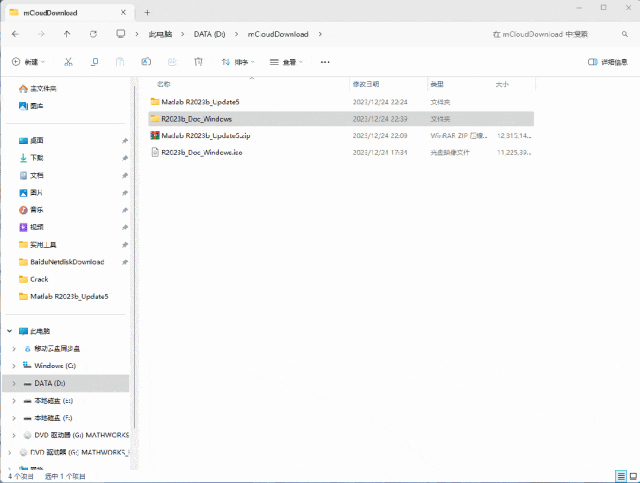Open the Sort dropdown menu
Viewport: 640px width, 483px height.
238,62
